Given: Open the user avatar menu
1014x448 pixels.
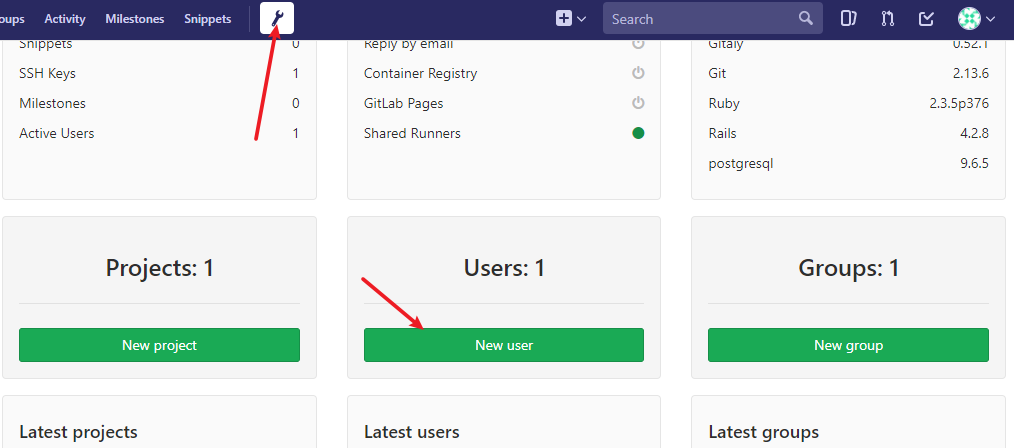Looking at the screenshot, I should 976,19.
